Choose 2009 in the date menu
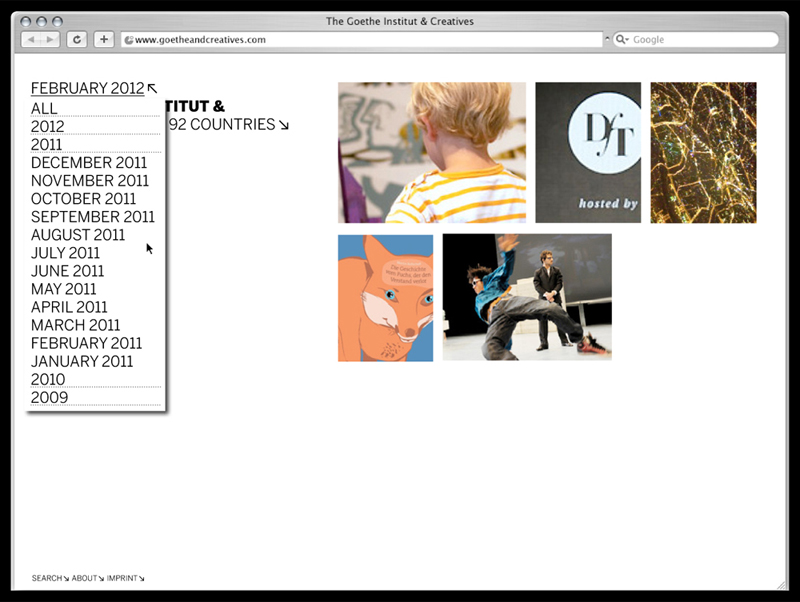Image resolution: width=800 pixels, height=602 pixels. point(49,397)
